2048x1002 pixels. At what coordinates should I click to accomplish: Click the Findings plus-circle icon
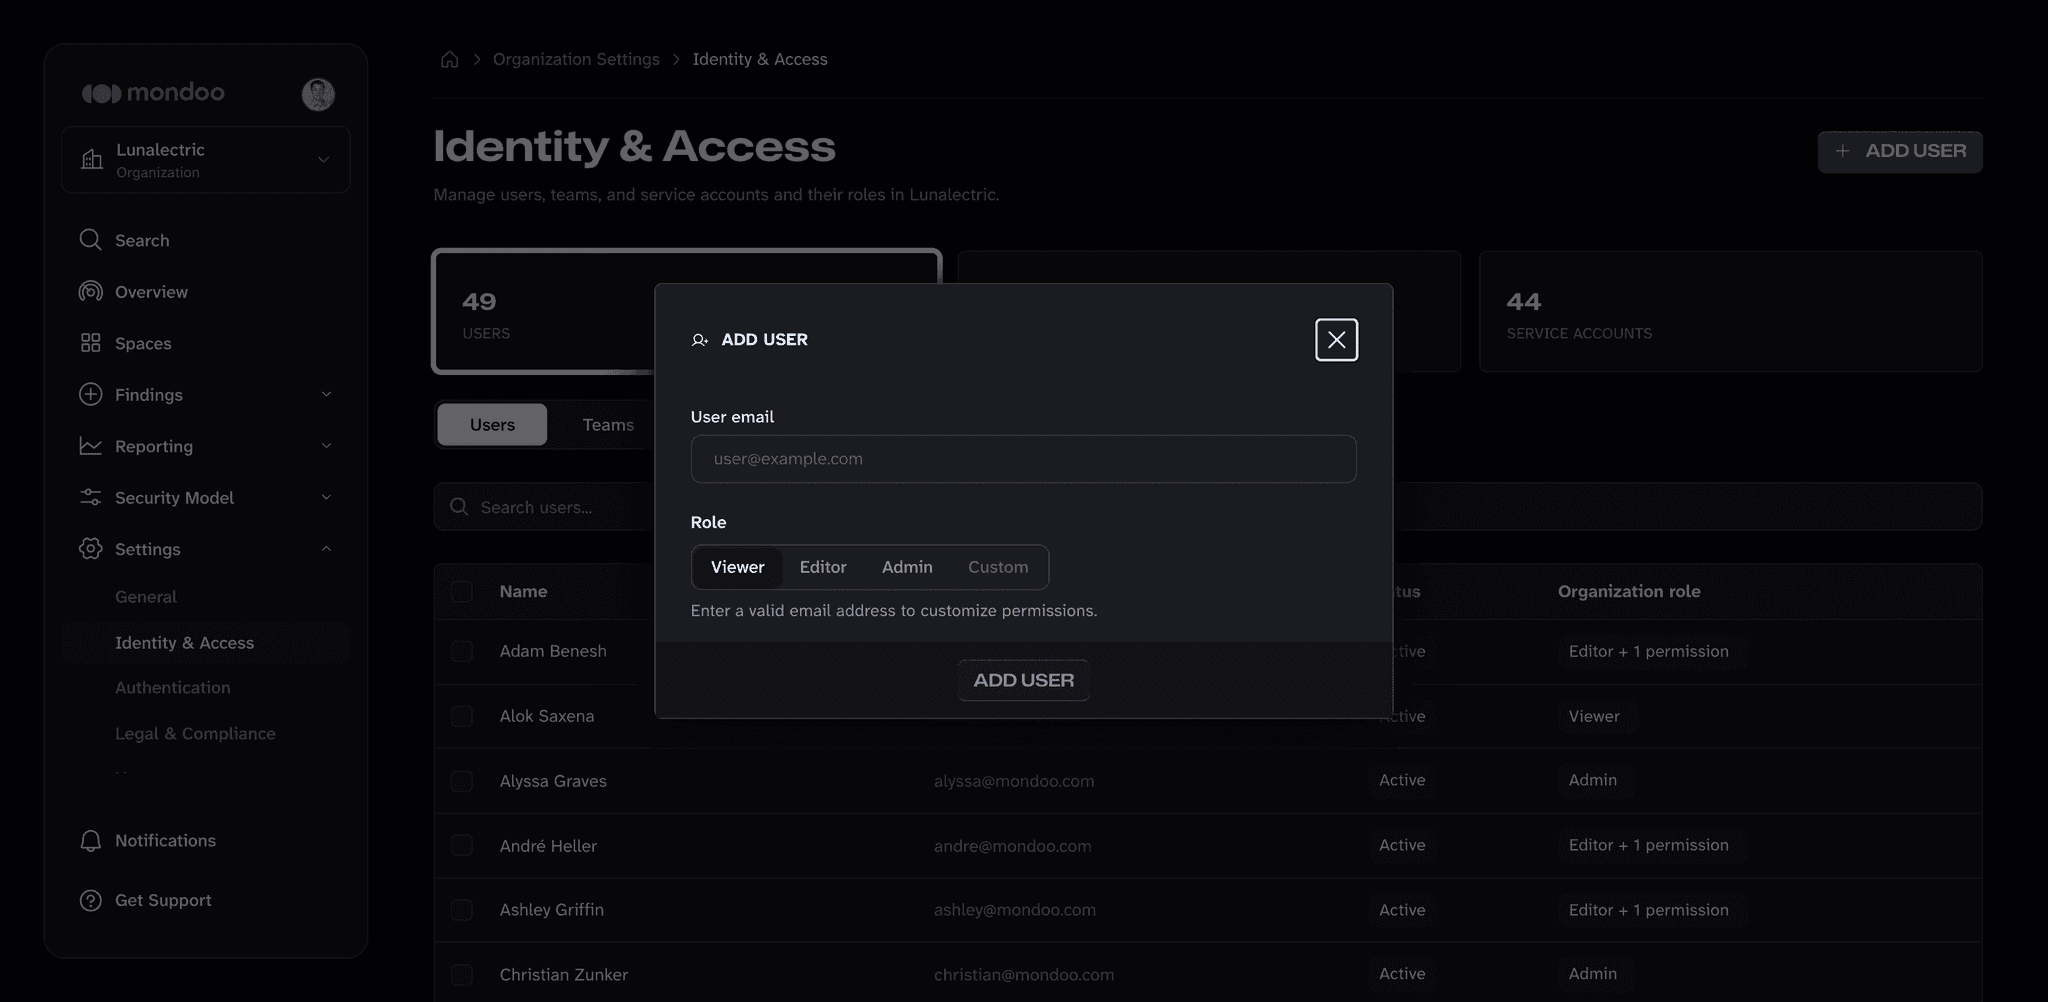click(90, 394)
